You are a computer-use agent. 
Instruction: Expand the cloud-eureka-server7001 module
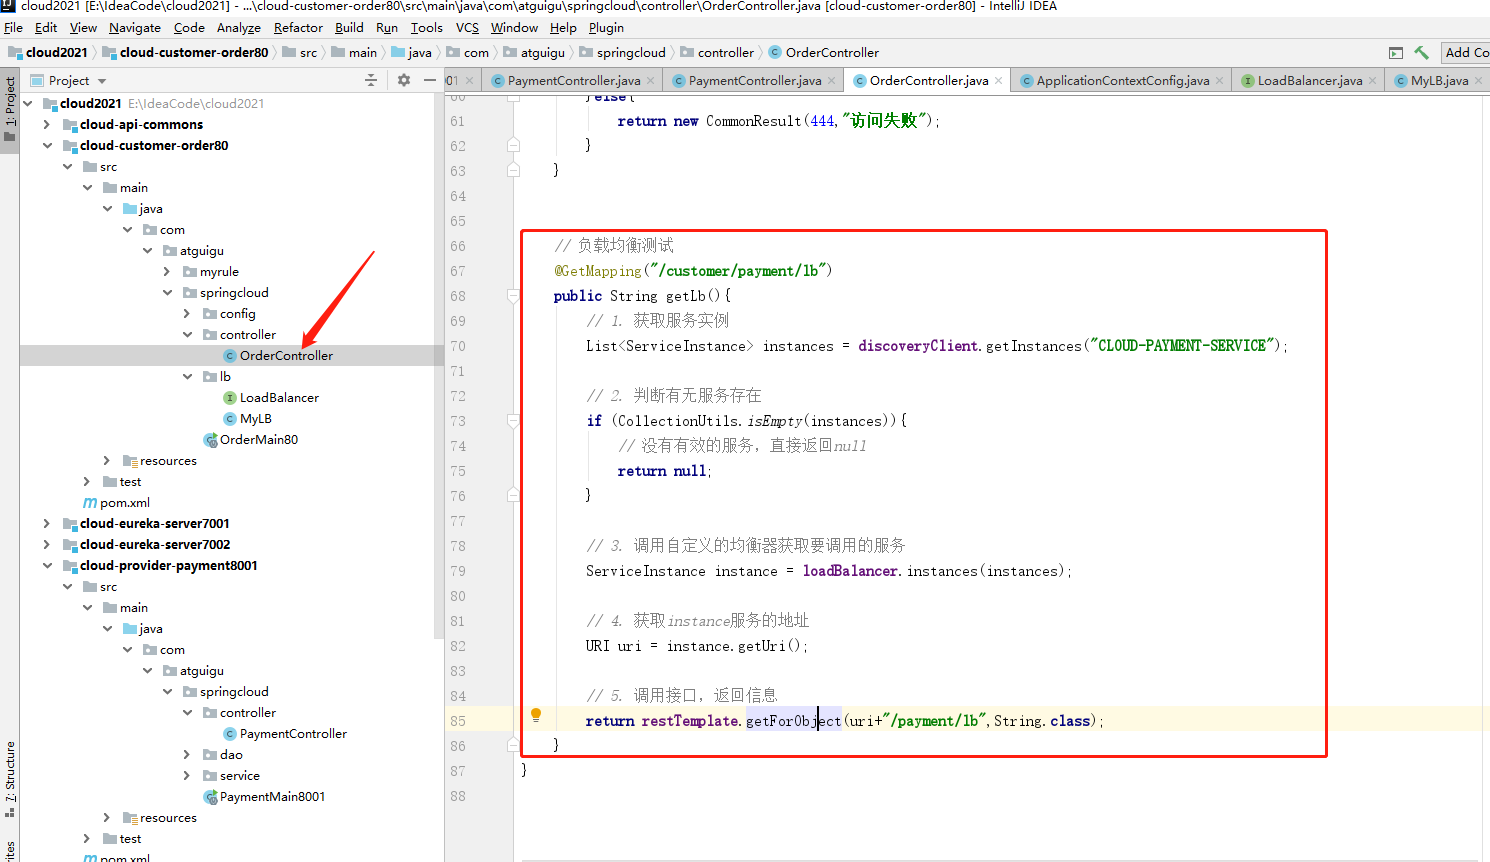47,524
